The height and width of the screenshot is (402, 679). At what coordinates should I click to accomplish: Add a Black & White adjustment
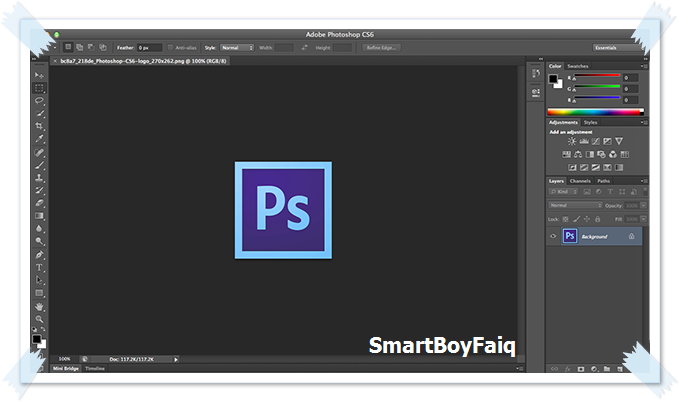tap(590, 154)
